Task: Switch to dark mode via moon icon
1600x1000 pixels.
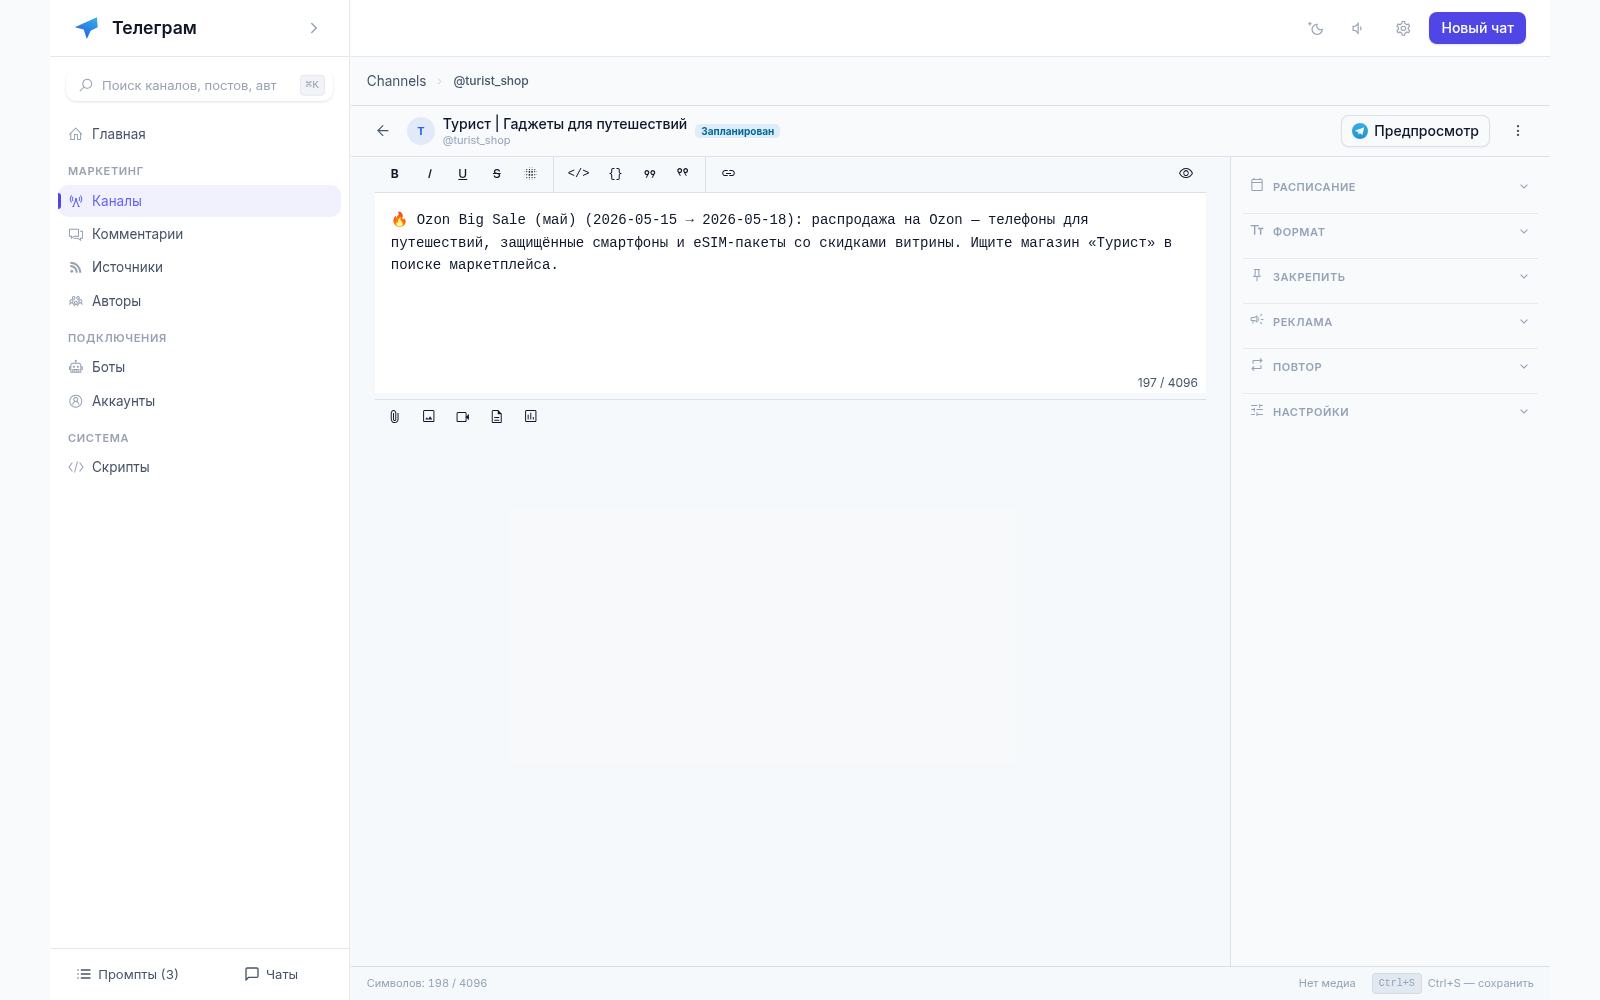Action: point(1316,29)
